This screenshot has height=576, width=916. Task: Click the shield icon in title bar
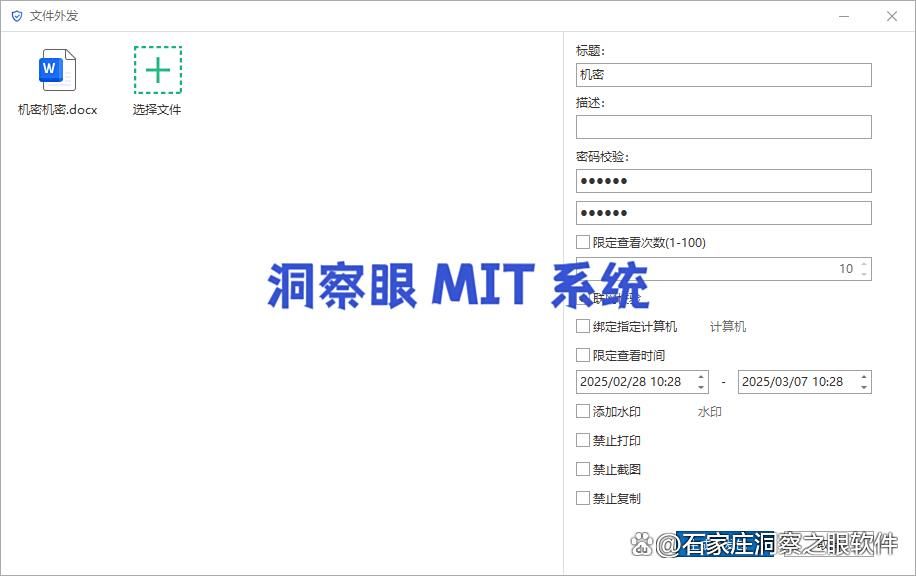[17, 16]
